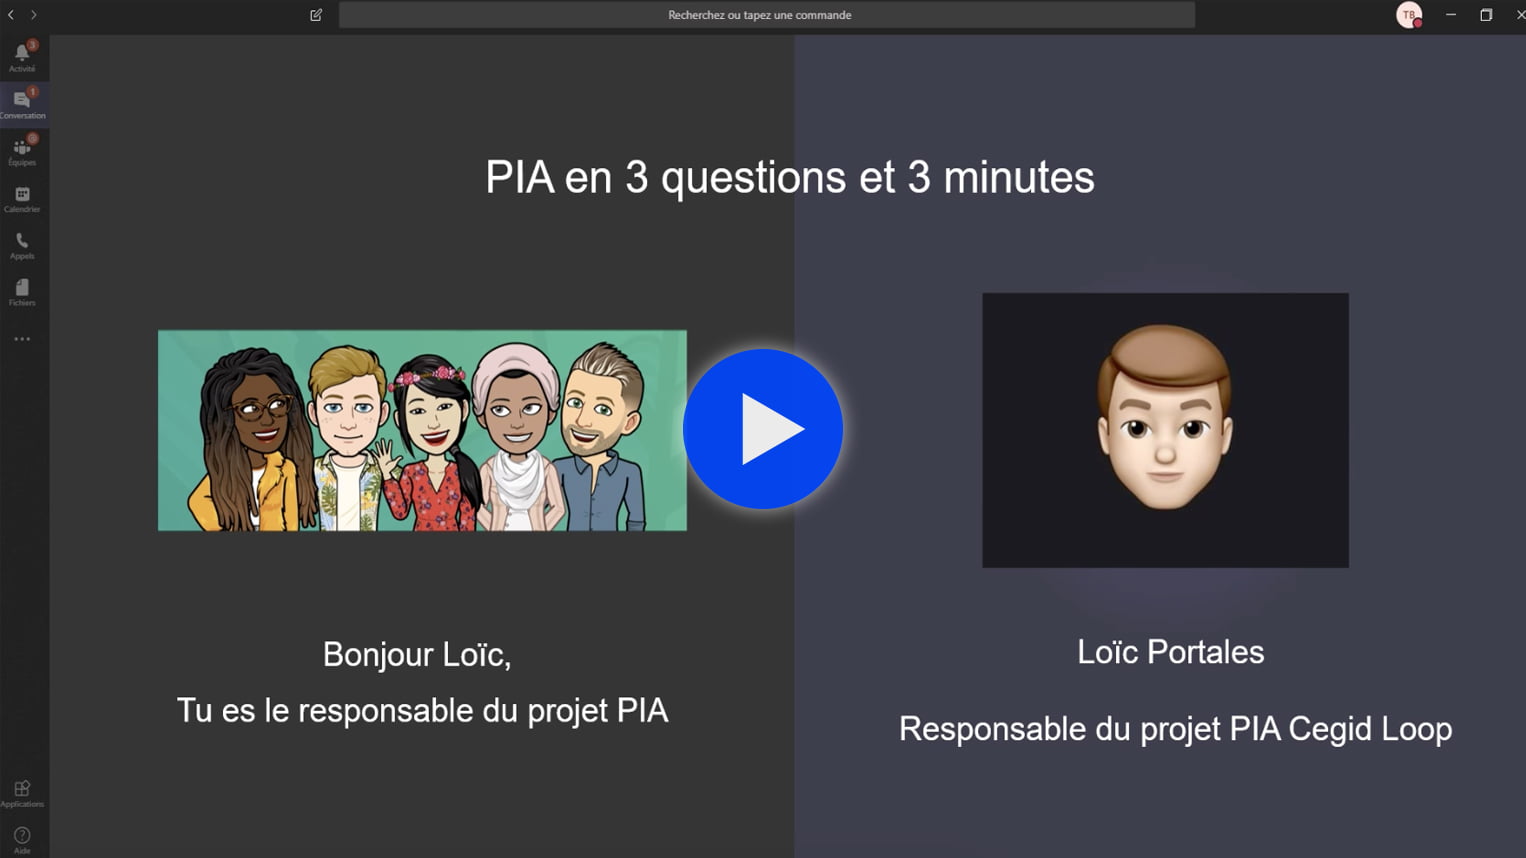1526x858 pixels.
Task: Open the Aide help icon
Action: [22, 840]
